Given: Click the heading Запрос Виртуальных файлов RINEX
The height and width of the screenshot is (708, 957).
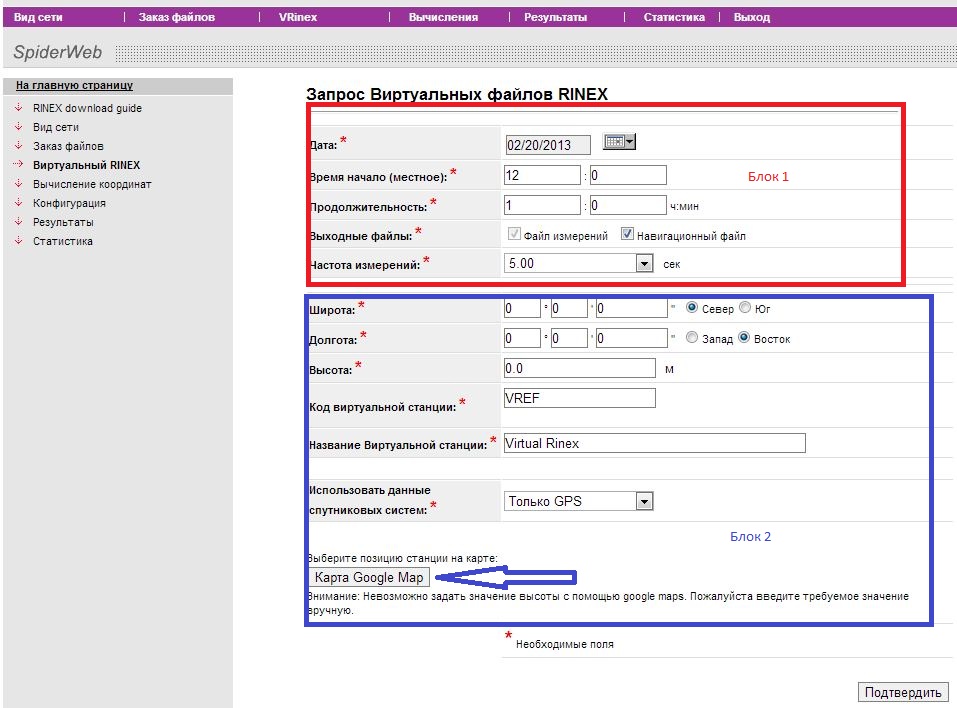Looking at the screenshot, I should (457, 94).
